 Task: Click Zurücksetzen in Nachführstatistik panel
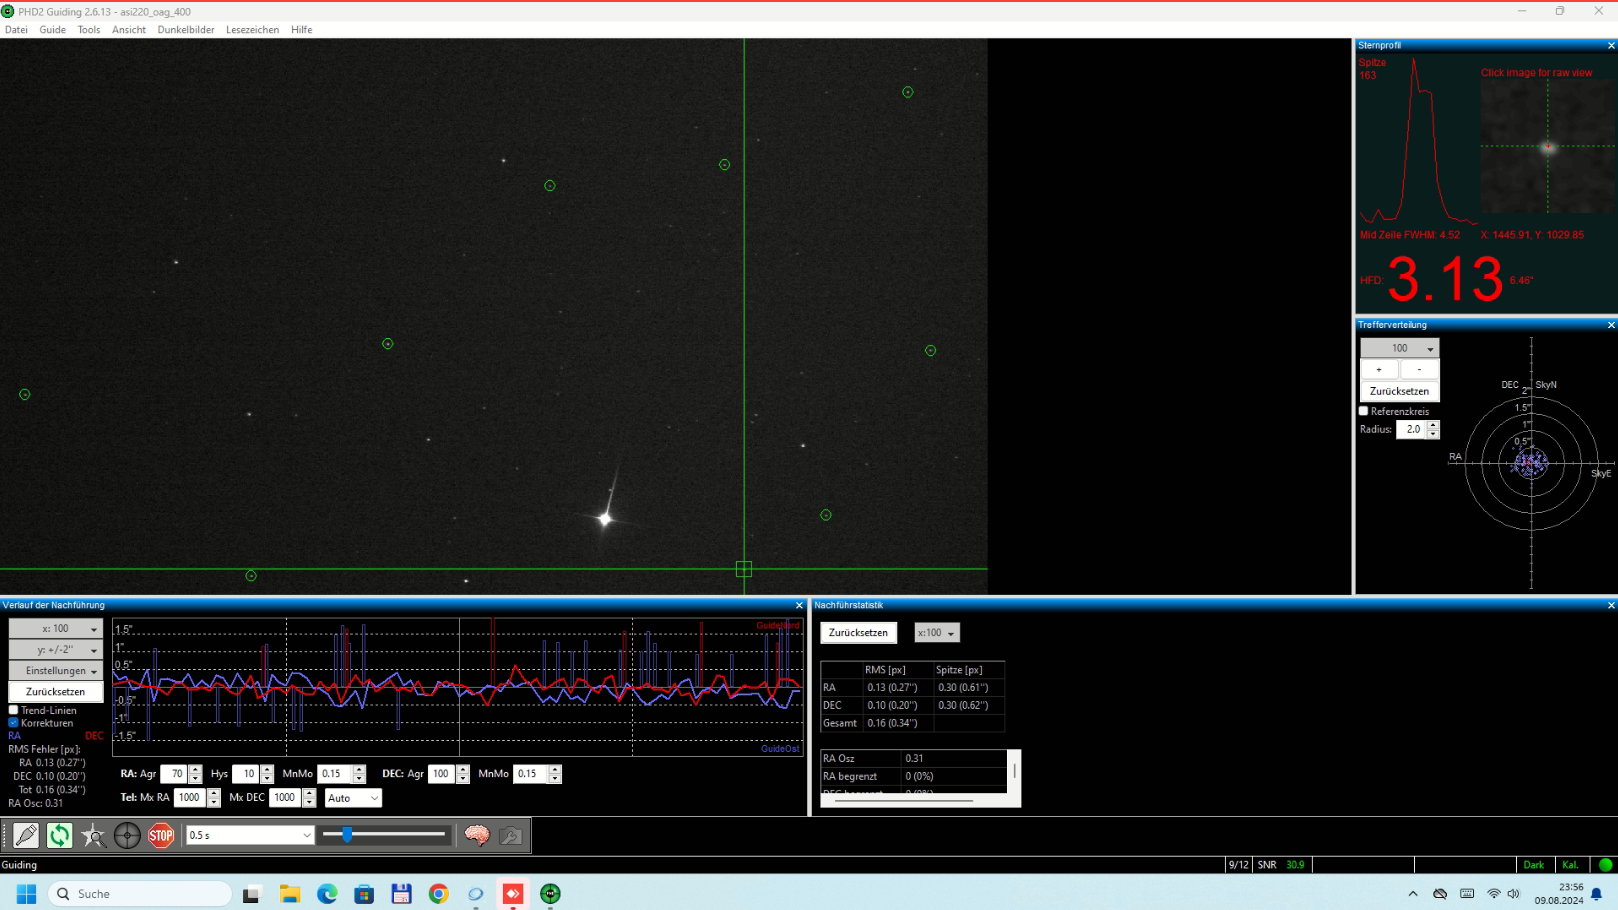click(858, 633)
